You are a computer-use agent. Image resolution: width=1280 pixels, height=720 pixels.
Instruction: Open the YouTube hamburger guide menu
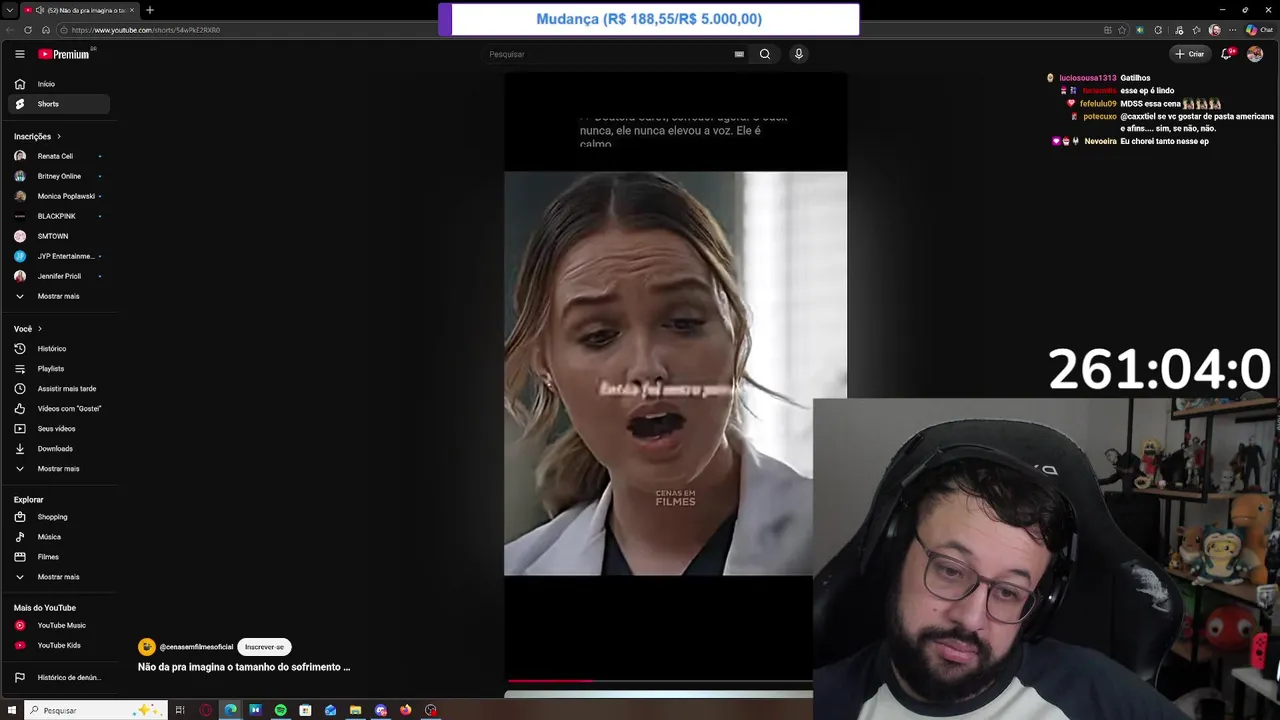pos(19,54)
